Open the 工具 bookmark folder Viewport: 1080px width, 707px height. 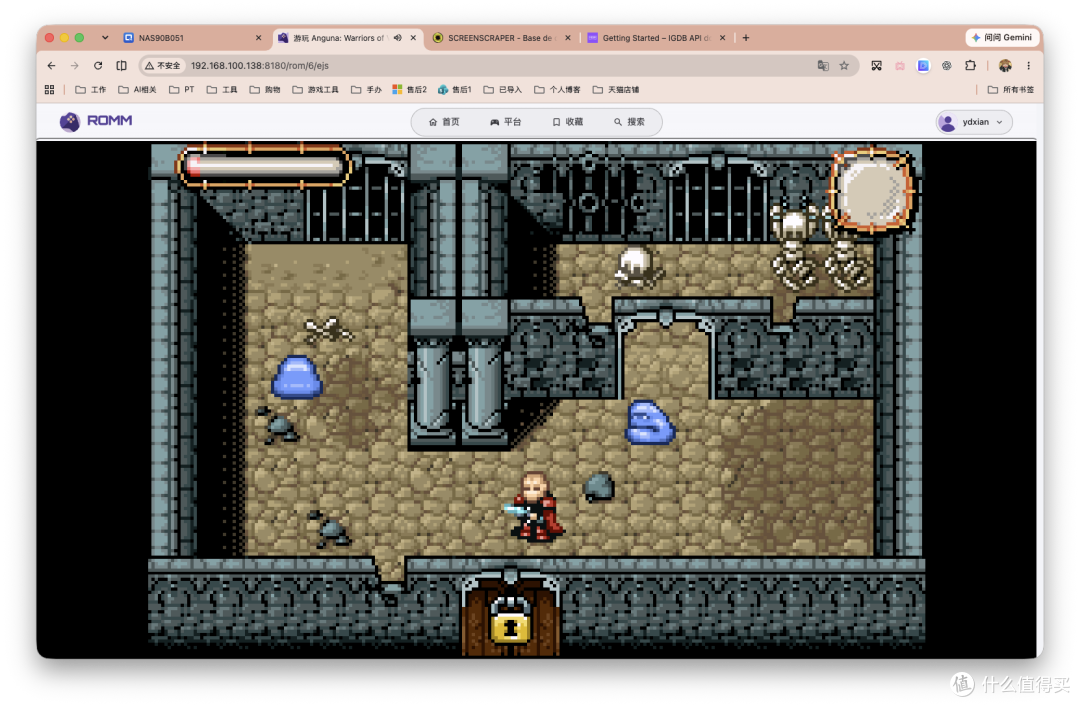222,90
